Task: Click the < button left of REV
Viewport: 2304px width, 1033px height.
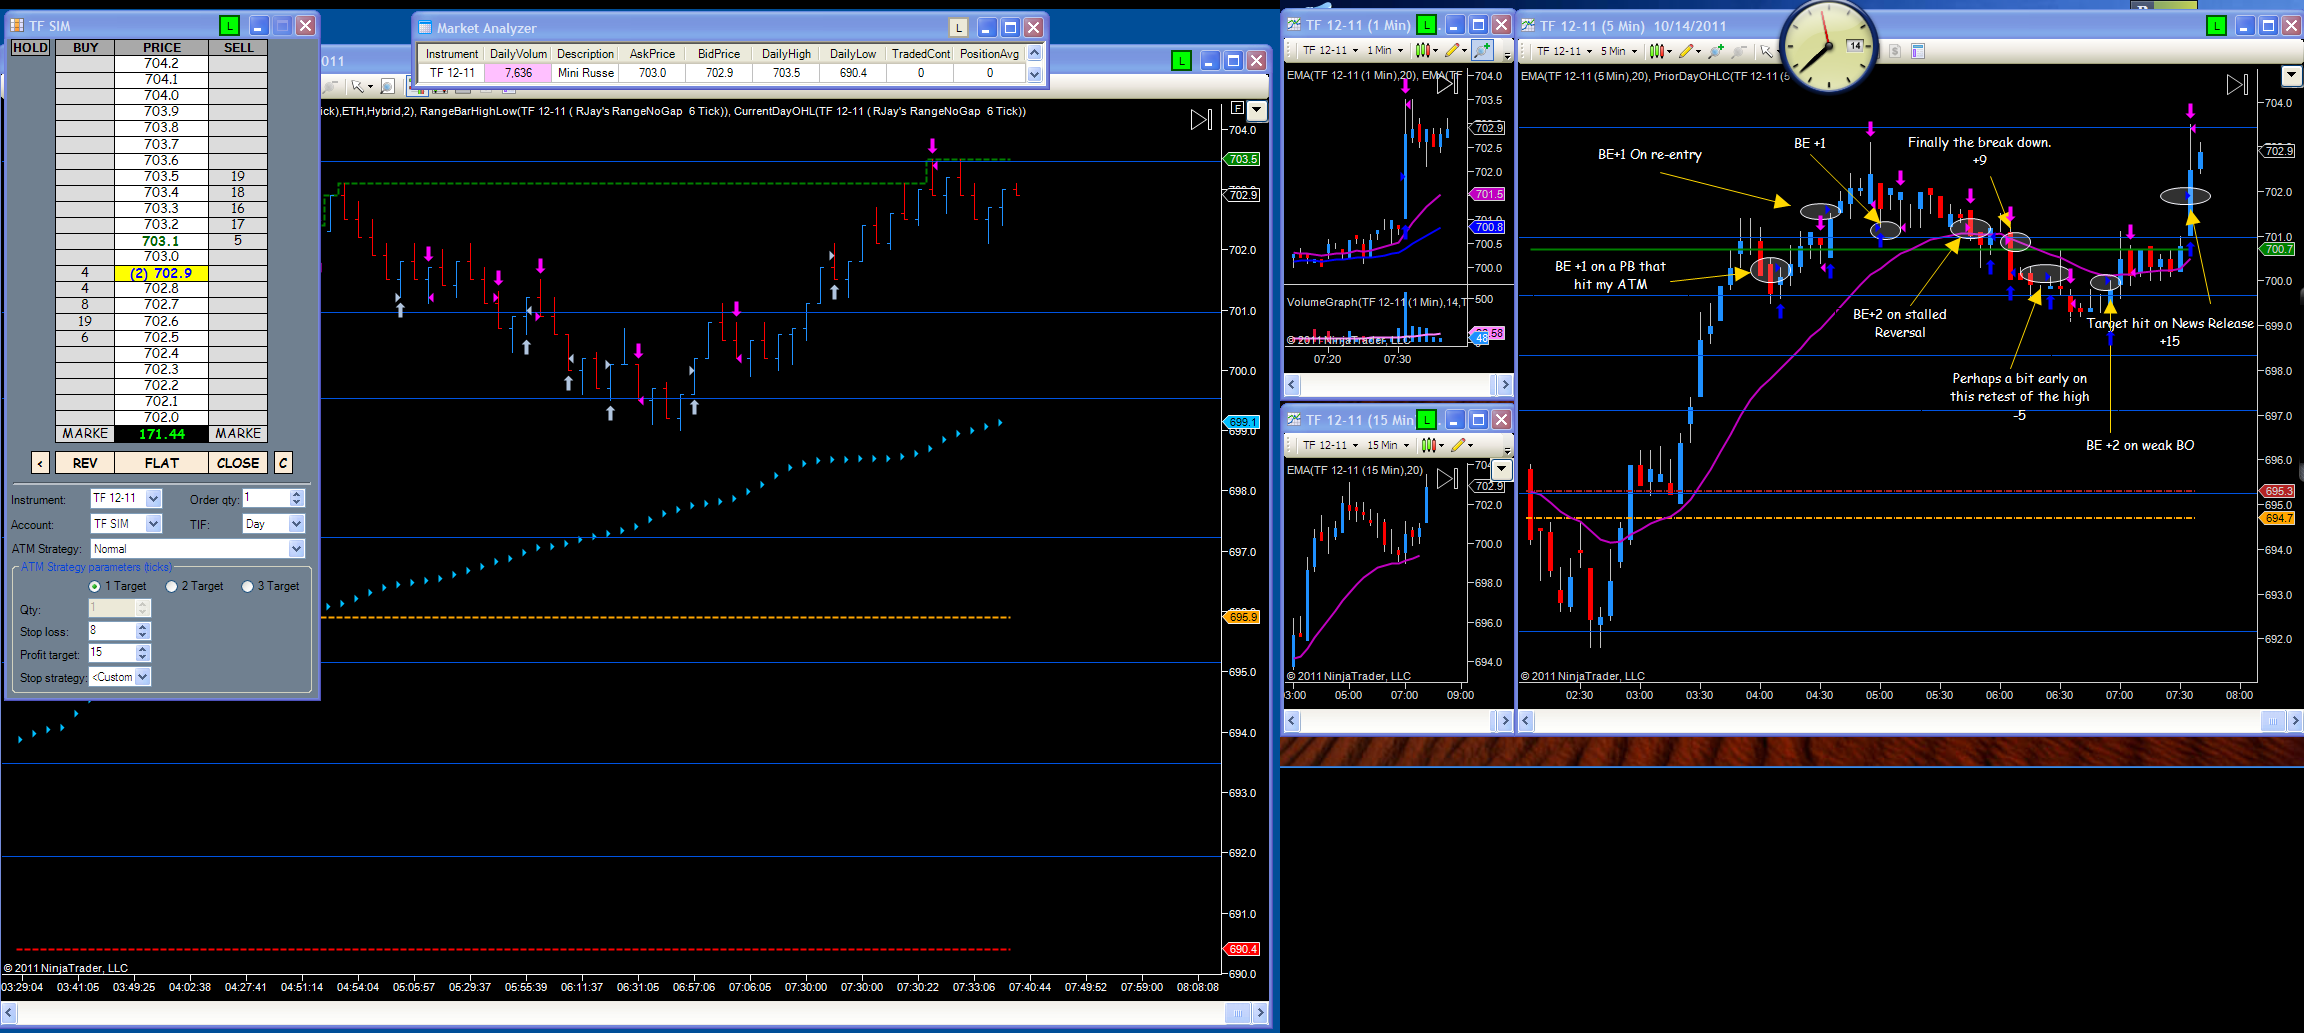Action: 40,463
